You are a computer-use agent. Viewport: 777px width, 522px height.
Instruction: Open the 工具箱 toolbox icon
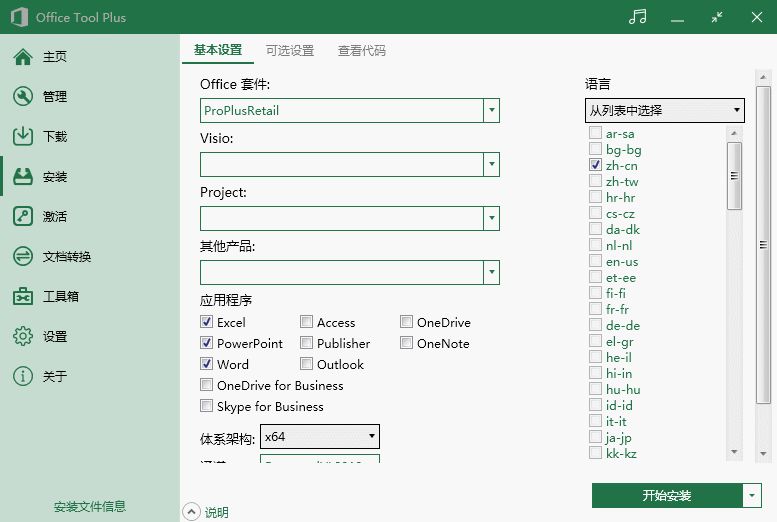(23, 296)
